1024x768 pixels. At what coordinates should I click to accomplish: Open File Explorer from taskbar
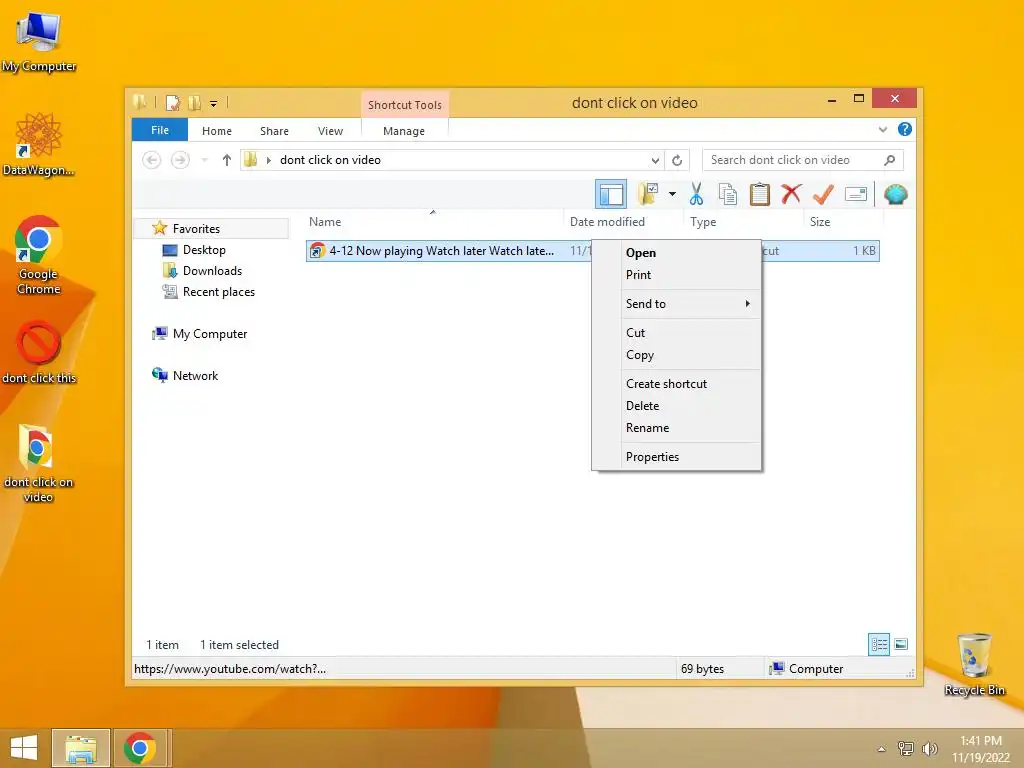click(80, 748)
